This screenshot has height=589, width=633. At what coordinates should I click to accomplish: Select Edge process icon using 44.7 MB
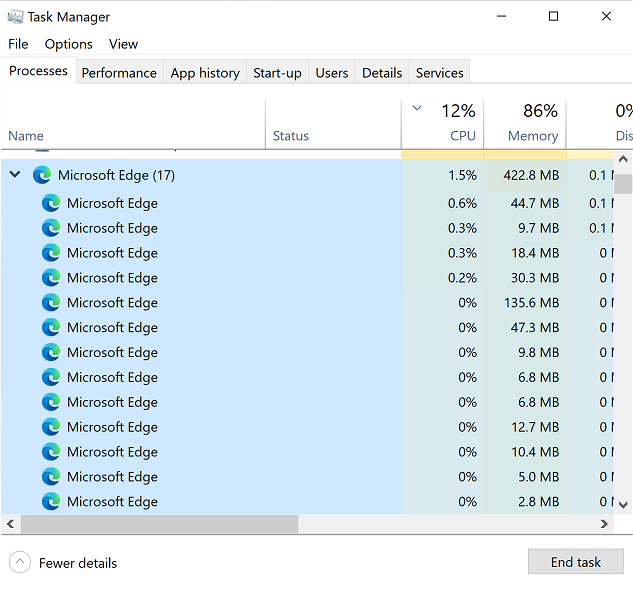(x=51, y=203)
